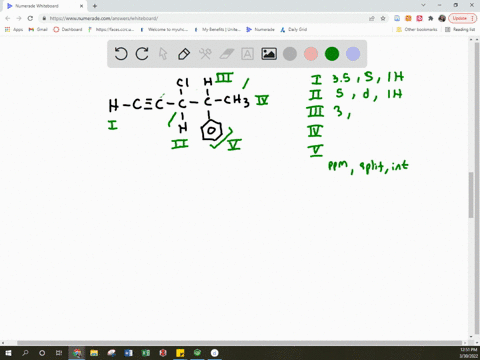This screenshot has width=480, height=360.
Task: Open the Welcome to myuhc bookmark
Action: pyautogui.click(x=164, y=29)
